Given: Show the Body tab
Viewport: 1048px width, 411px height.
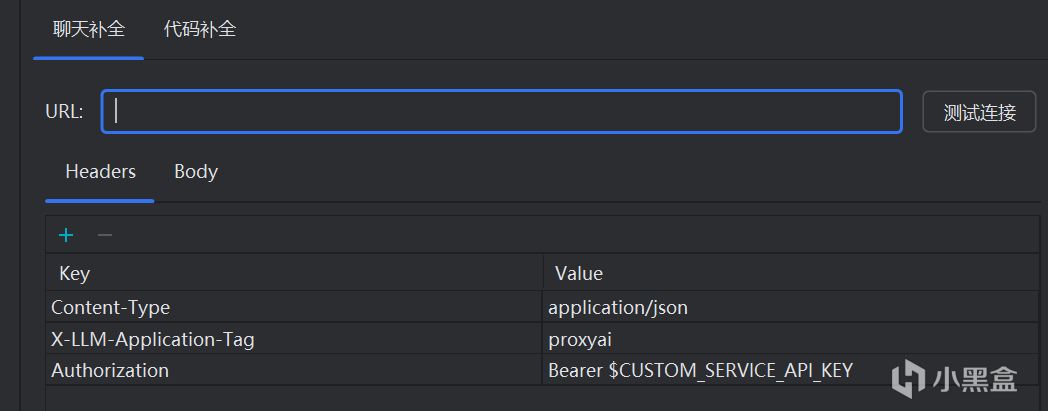Looking at the screenshot, I should (196, 172).
